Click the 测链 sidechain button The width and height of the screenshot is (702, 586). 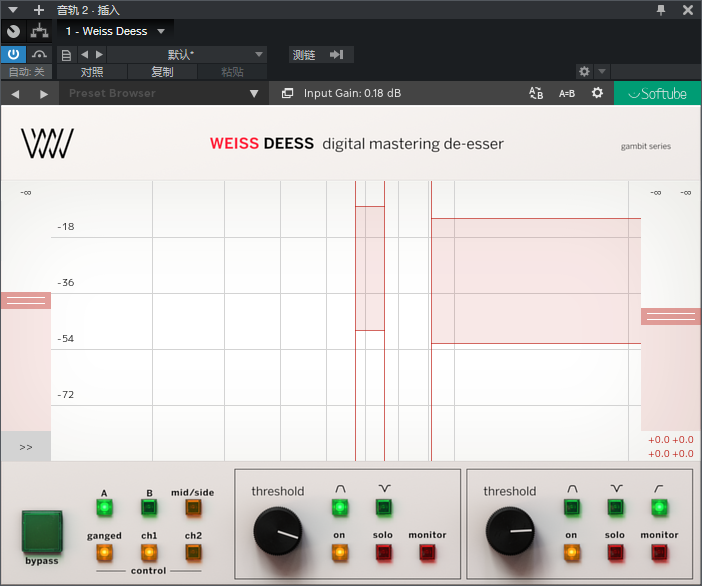pyautogui.click(x=304, y=55)
